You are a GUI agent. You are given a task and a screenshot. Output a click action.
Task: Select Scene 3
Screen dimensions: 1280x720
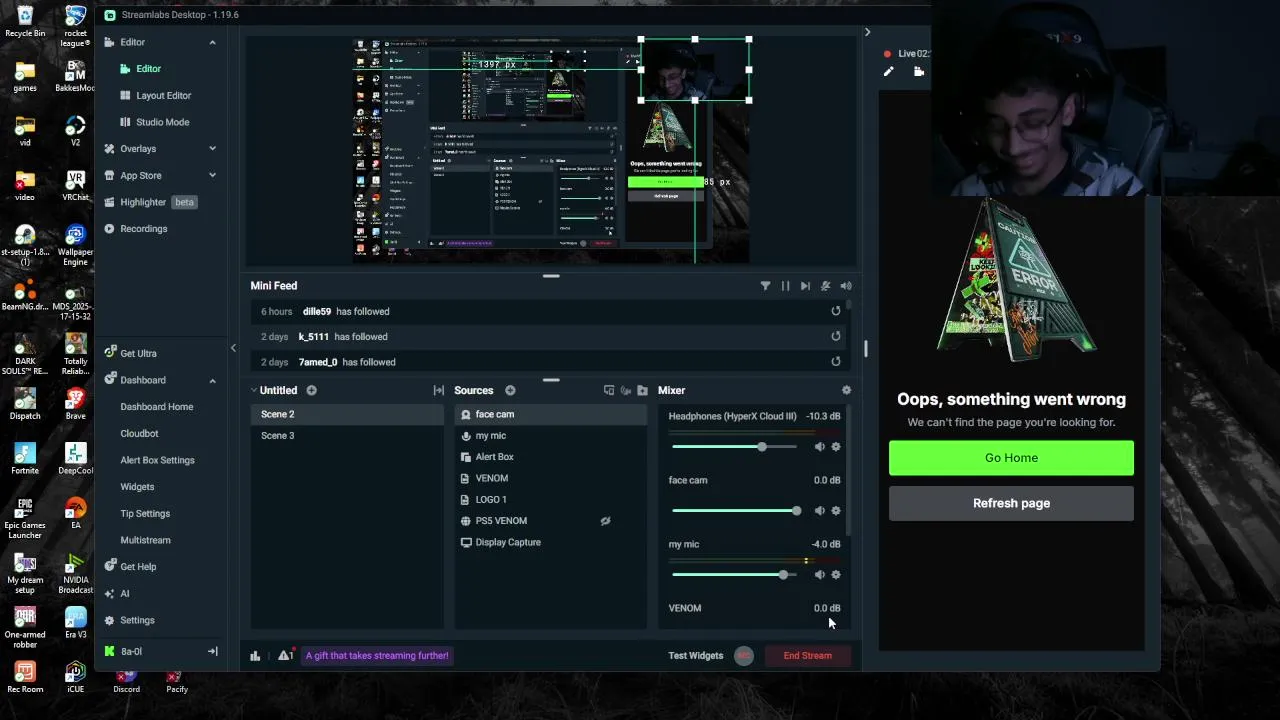pos(347,435)
